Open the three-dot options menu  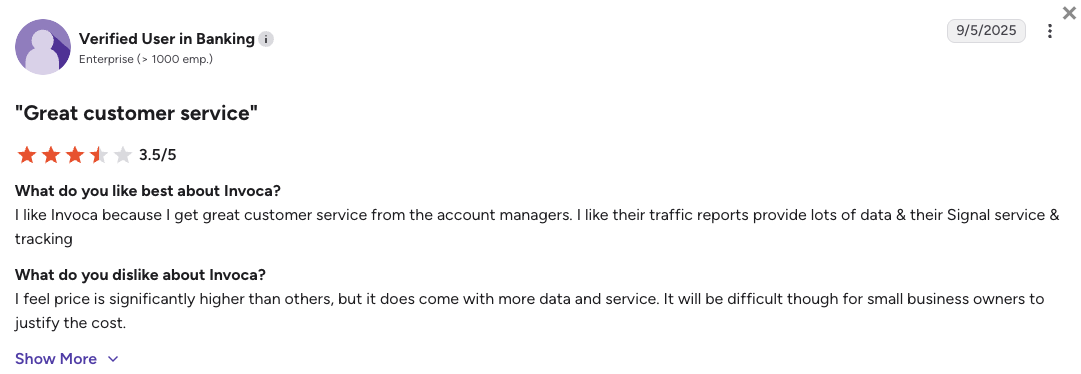click(1049, 31)
